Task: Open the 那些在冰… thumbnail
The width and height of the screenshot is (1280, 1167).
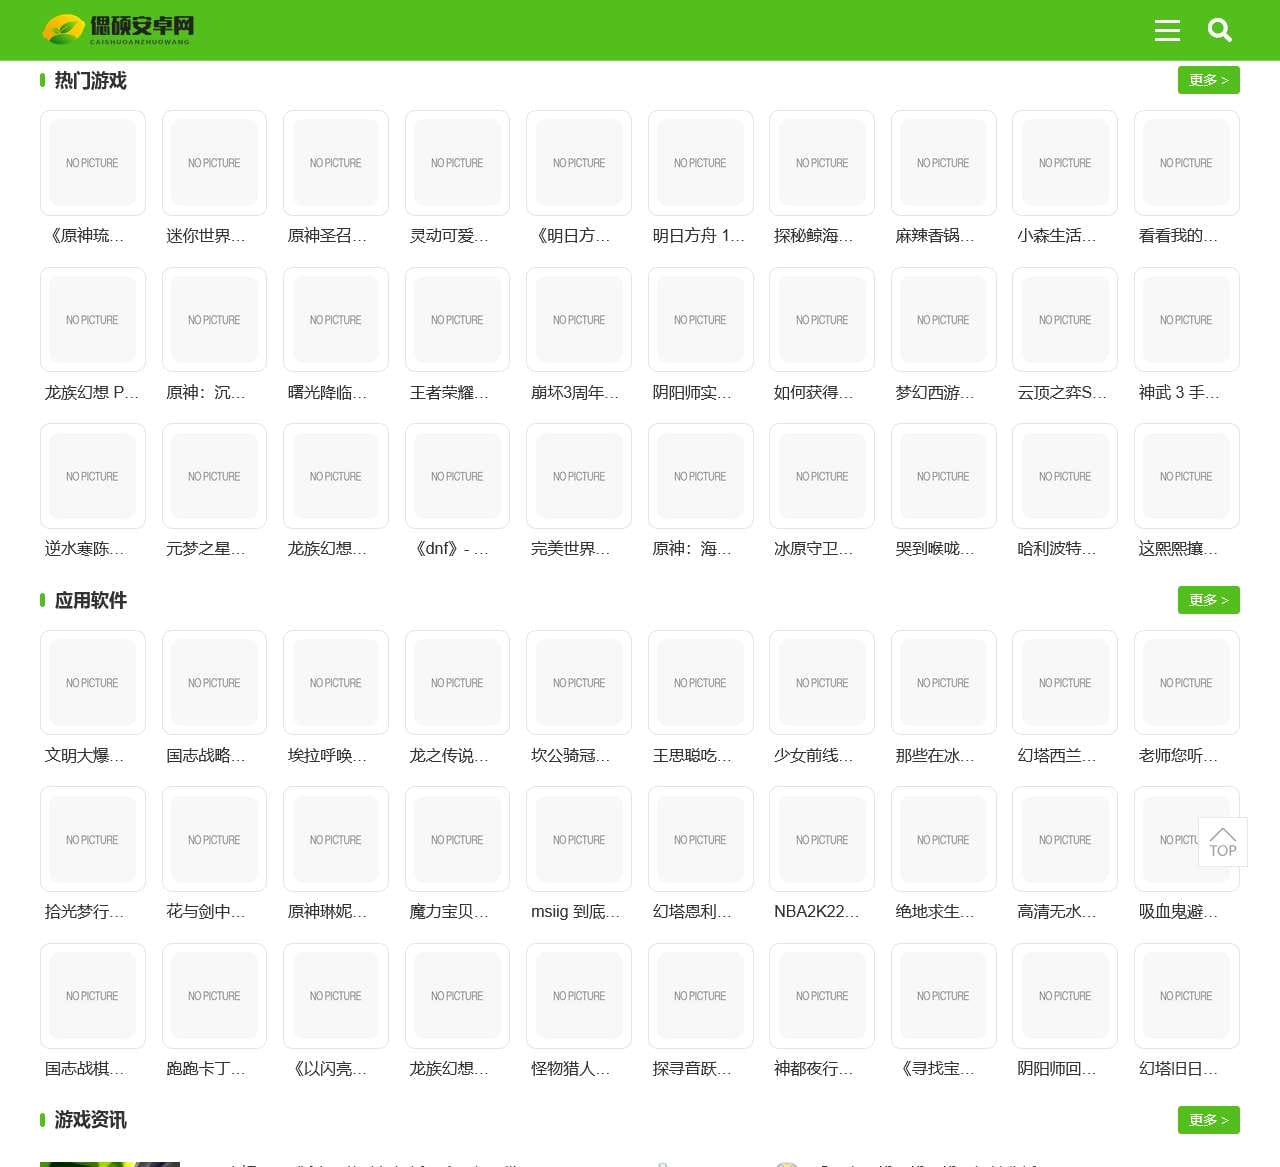Action: coord(943,683)
